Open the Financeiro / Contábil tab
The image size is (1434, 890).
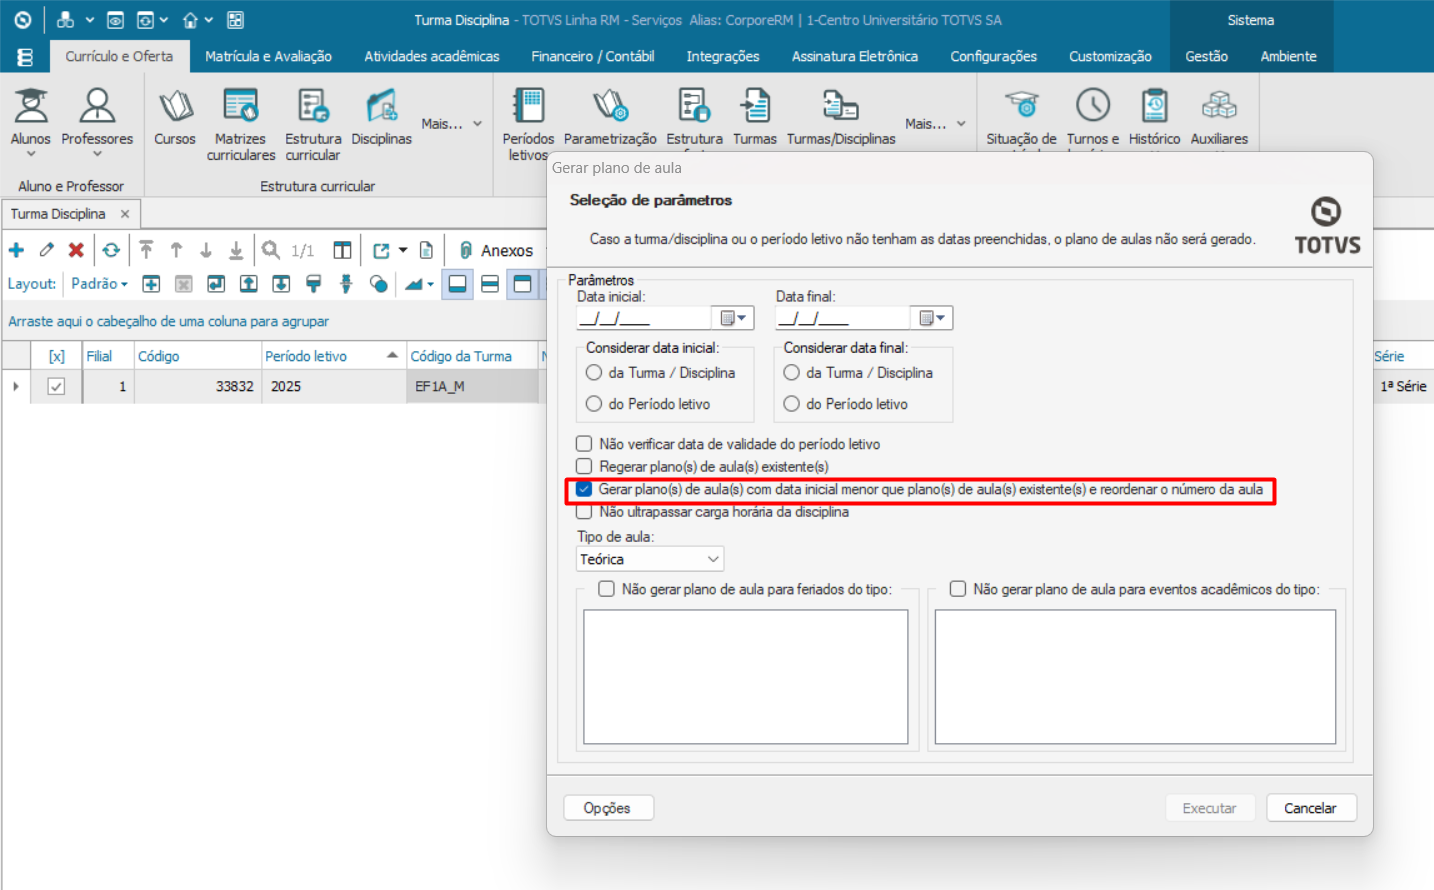[x=593, y=57]
